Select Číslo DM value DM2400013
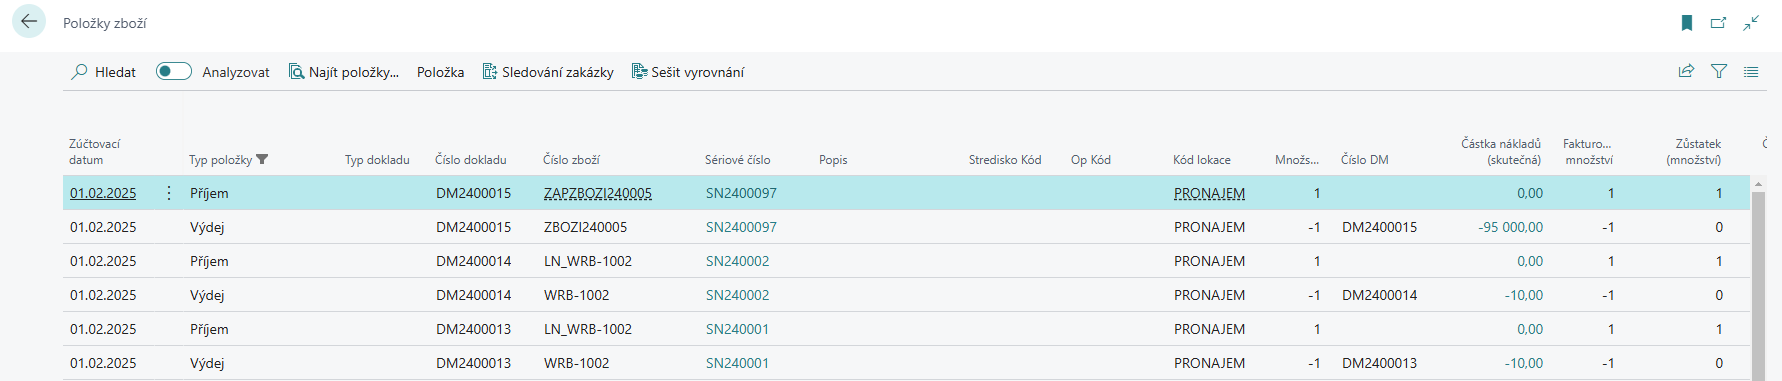Viewport: 1782px width, 381px height. click(x=1380, y=363)
